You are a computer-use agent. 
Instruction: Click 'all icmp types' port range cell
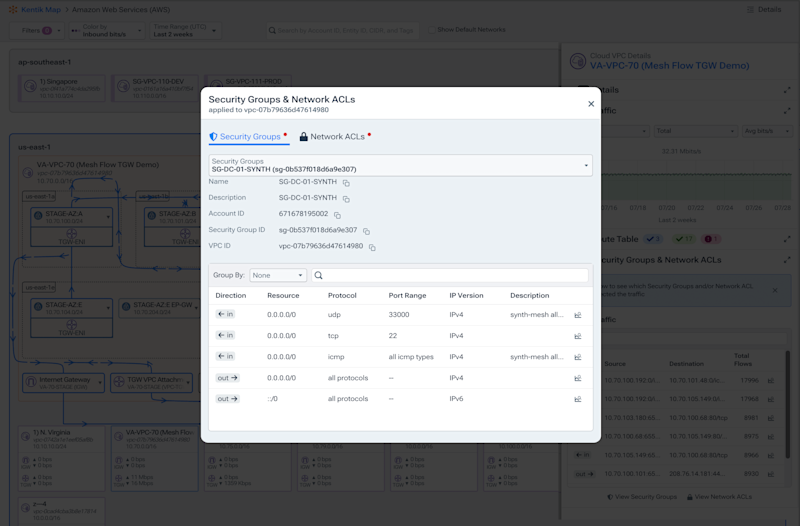[x=411, y=357]
